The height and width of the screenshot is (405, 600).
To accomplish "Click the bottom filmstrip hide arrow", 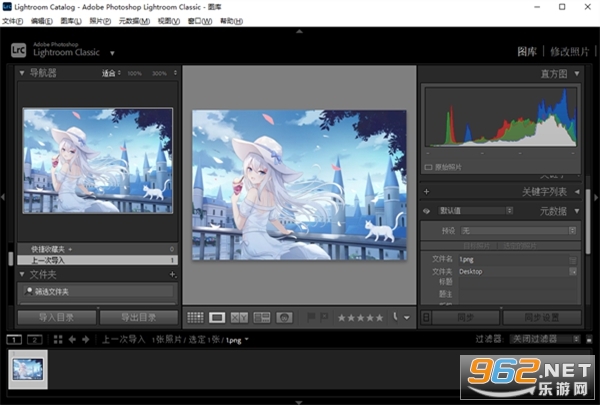I will click(299, 402).
